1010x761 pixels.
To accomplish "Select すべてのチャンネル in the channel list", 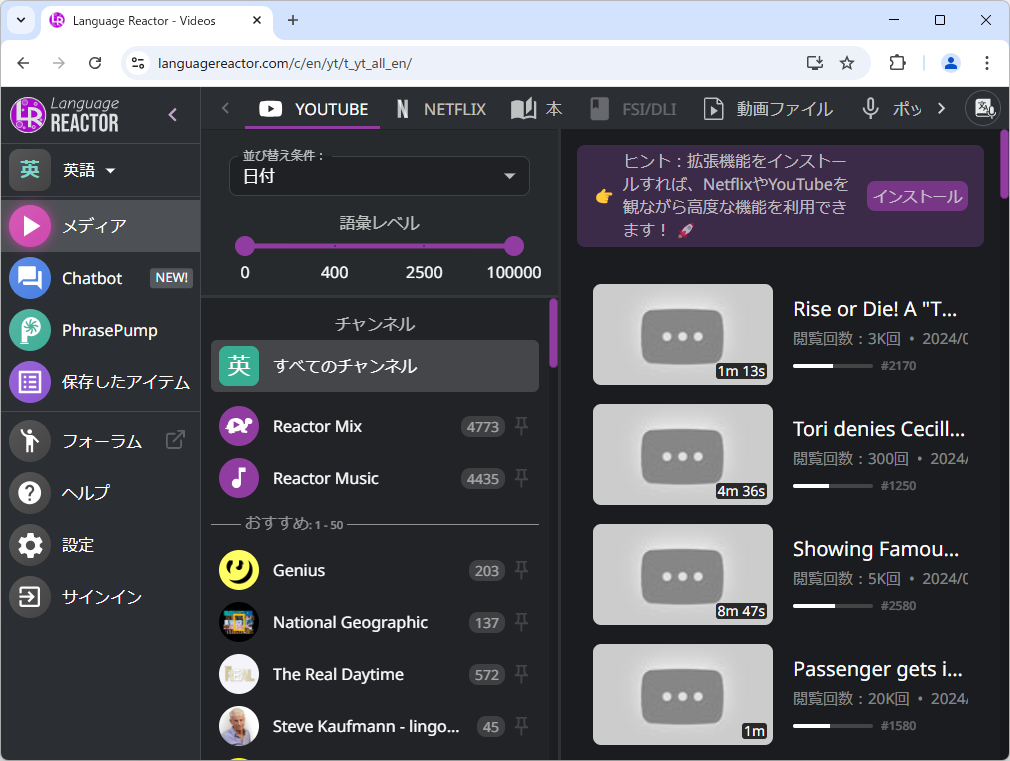I will tap(374, 366).
